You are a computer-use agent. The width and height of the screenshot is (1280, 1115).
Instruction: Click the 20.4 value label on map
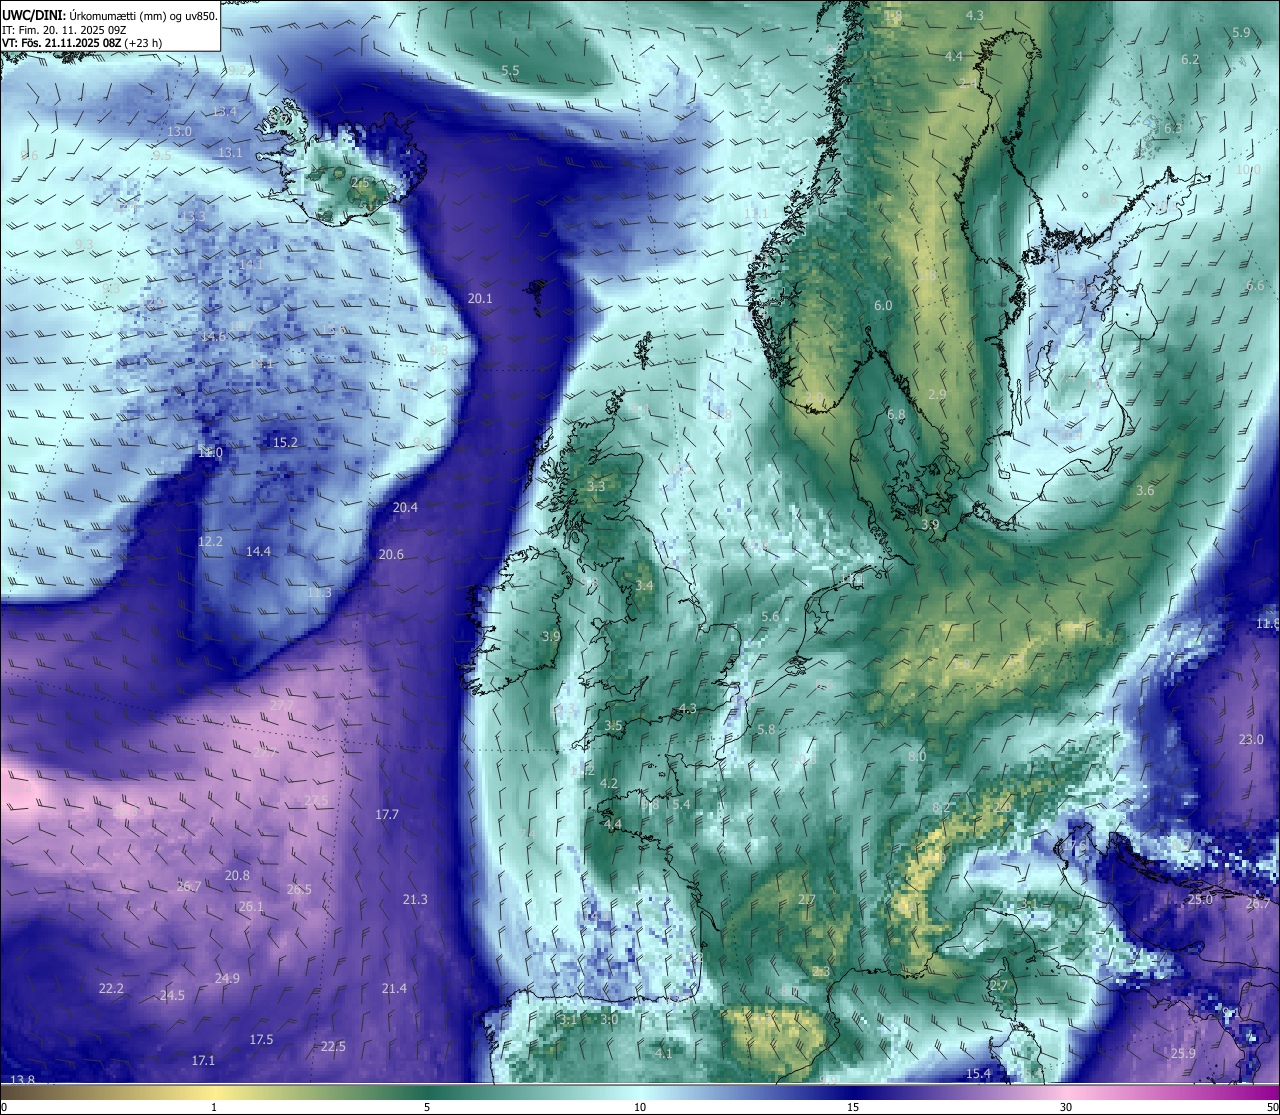405,507
